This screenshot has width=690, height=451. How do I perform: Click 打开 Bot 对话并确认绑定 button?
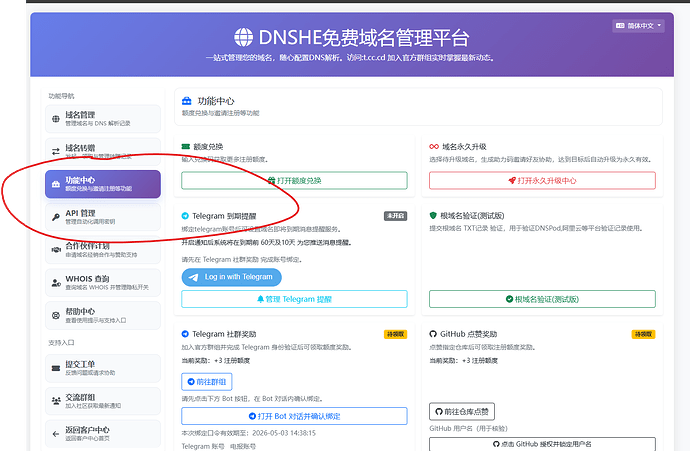click(294, 416)
